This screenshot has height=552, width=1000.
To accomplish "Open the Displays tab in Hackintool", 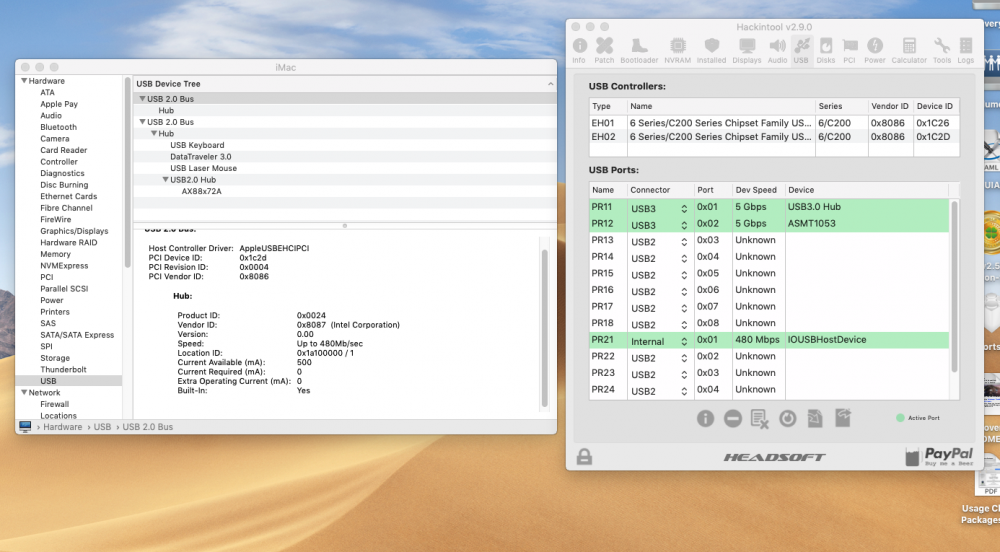I will tap(747, 50).
